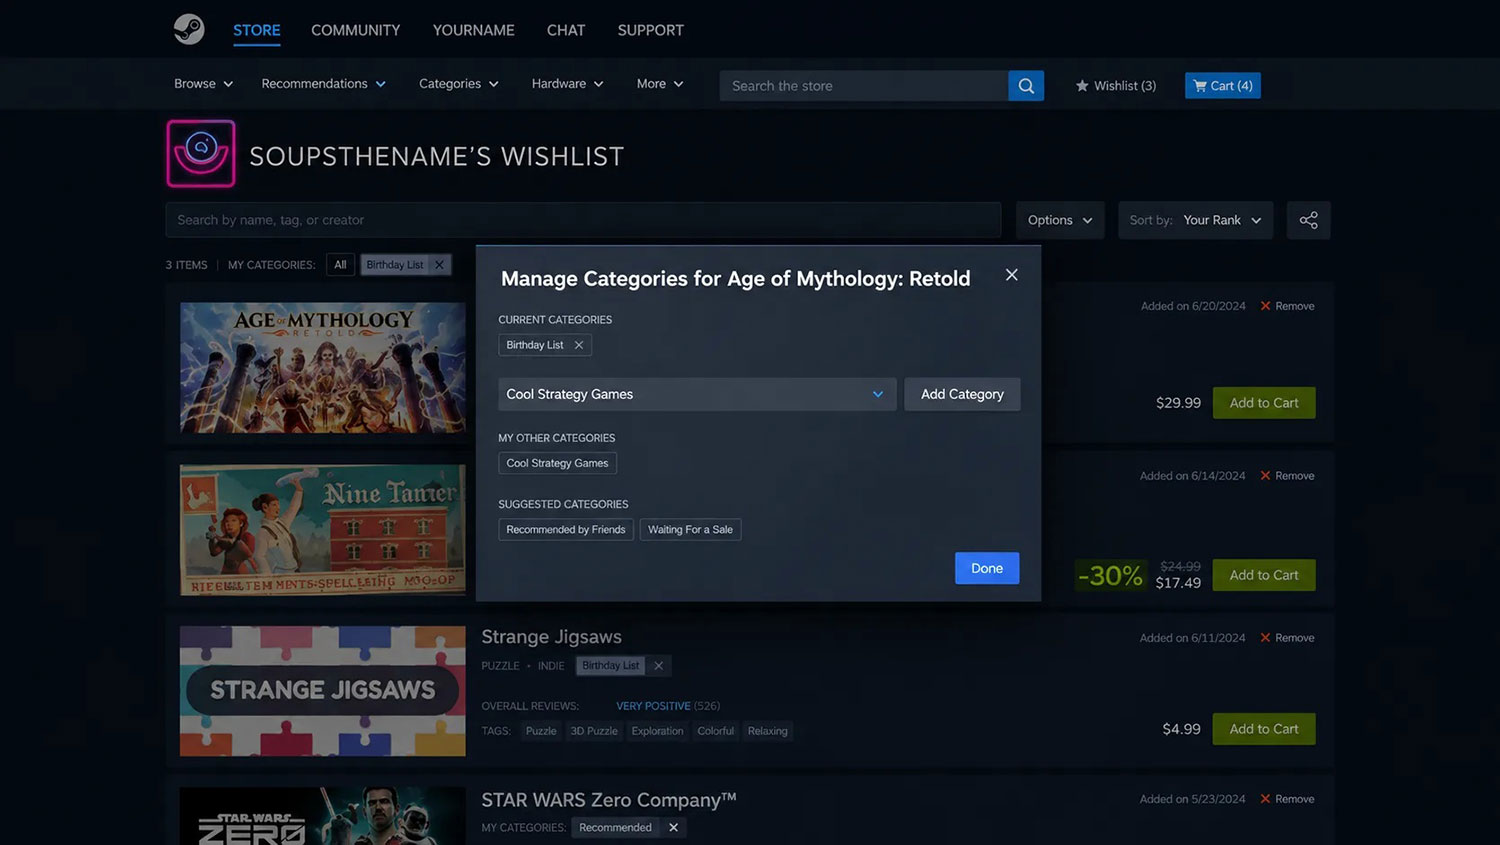This screenshot has width=1500, height=845.
Task: Pick Cool Strategy Games under My Other Categories
Action: (x=557, y=463)
